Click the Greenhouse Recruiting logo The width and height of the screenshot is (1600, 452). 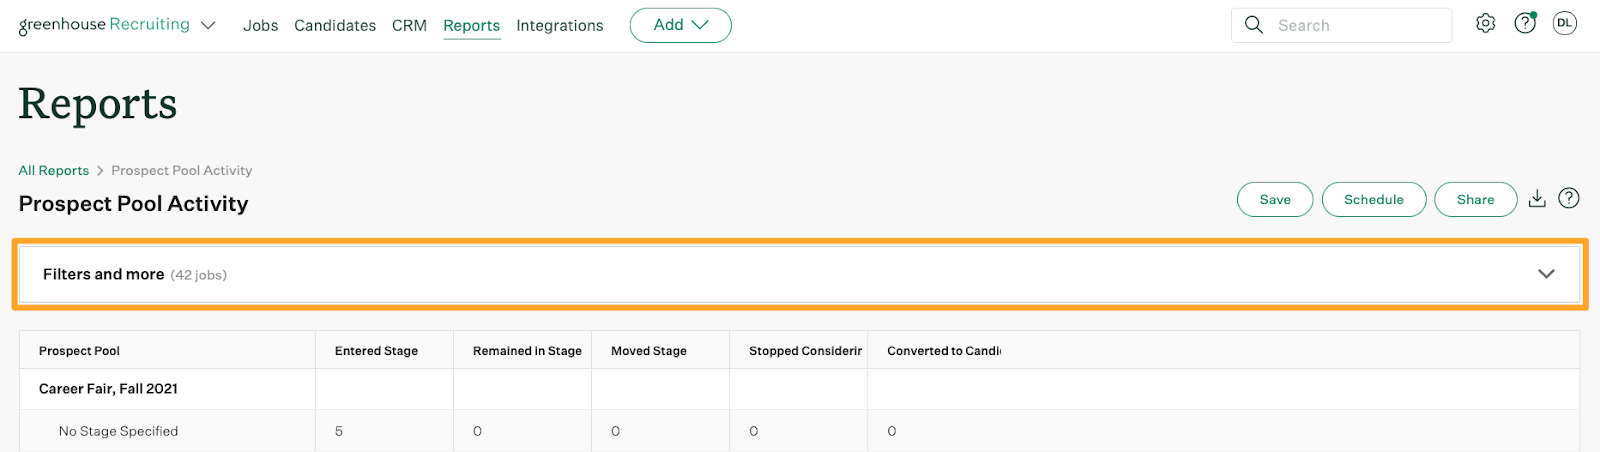pos(104,25)
